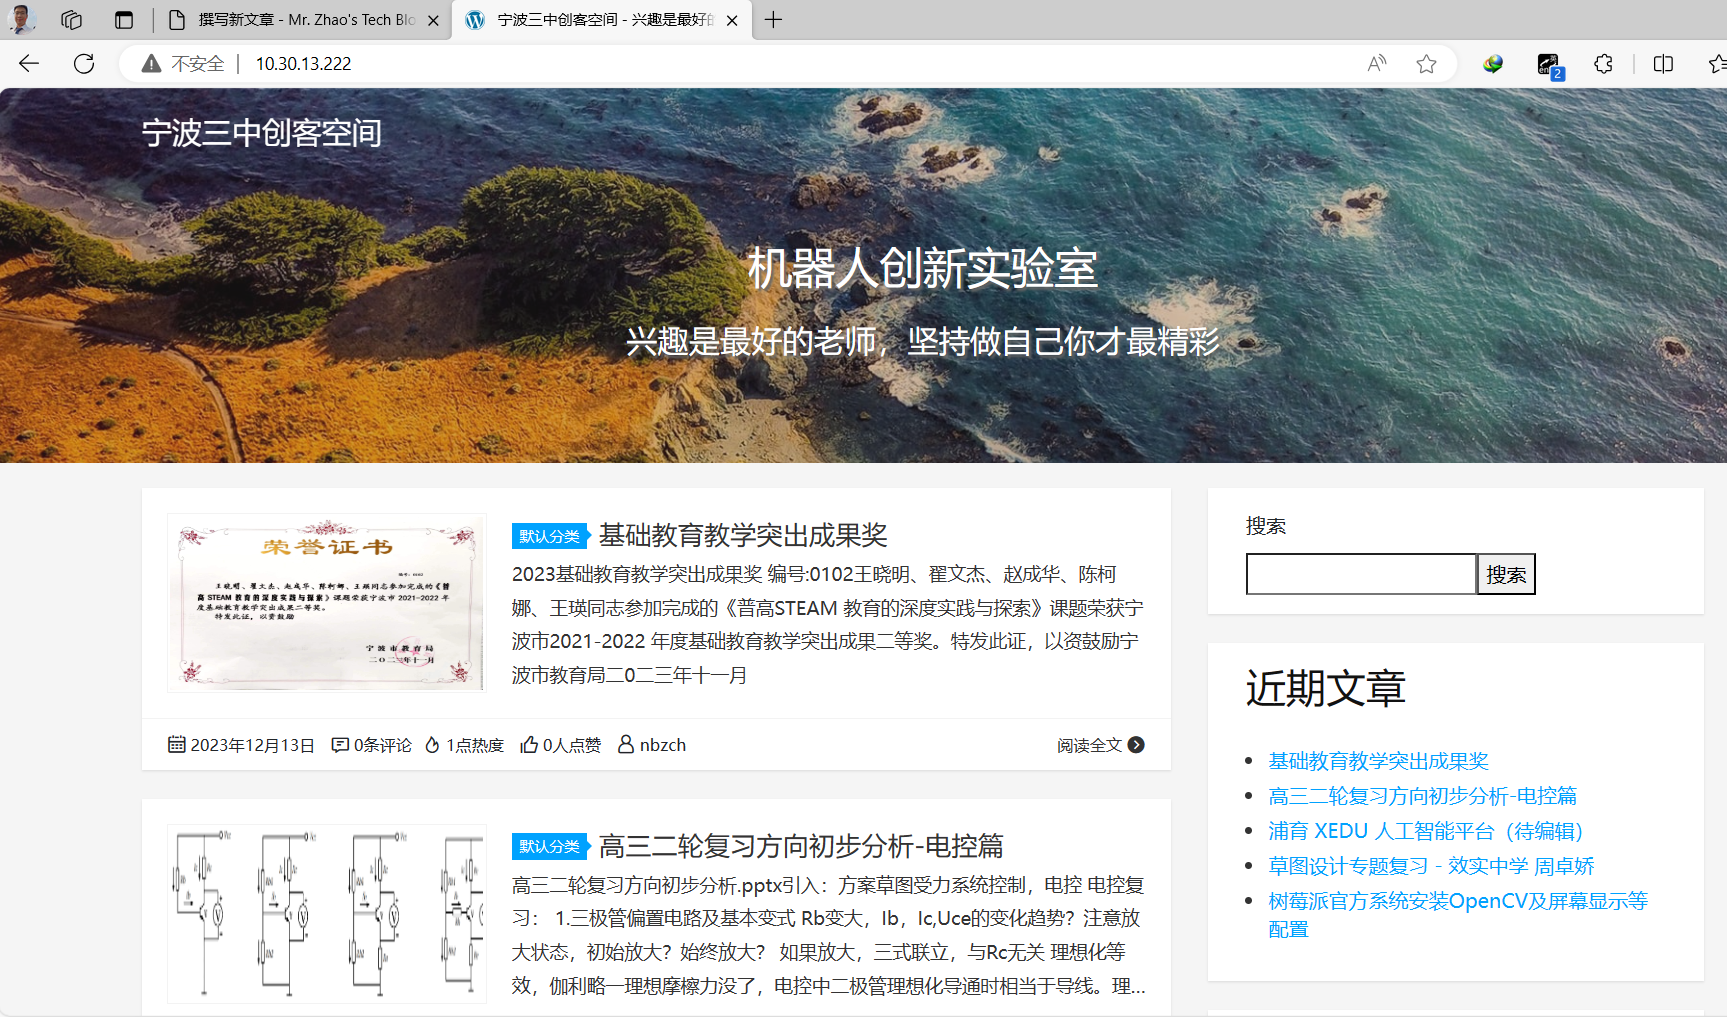Screen dimensions: 1727x1017
Task: Open a new browser tab
Action: pyautogui.click(x=773, y=20)
